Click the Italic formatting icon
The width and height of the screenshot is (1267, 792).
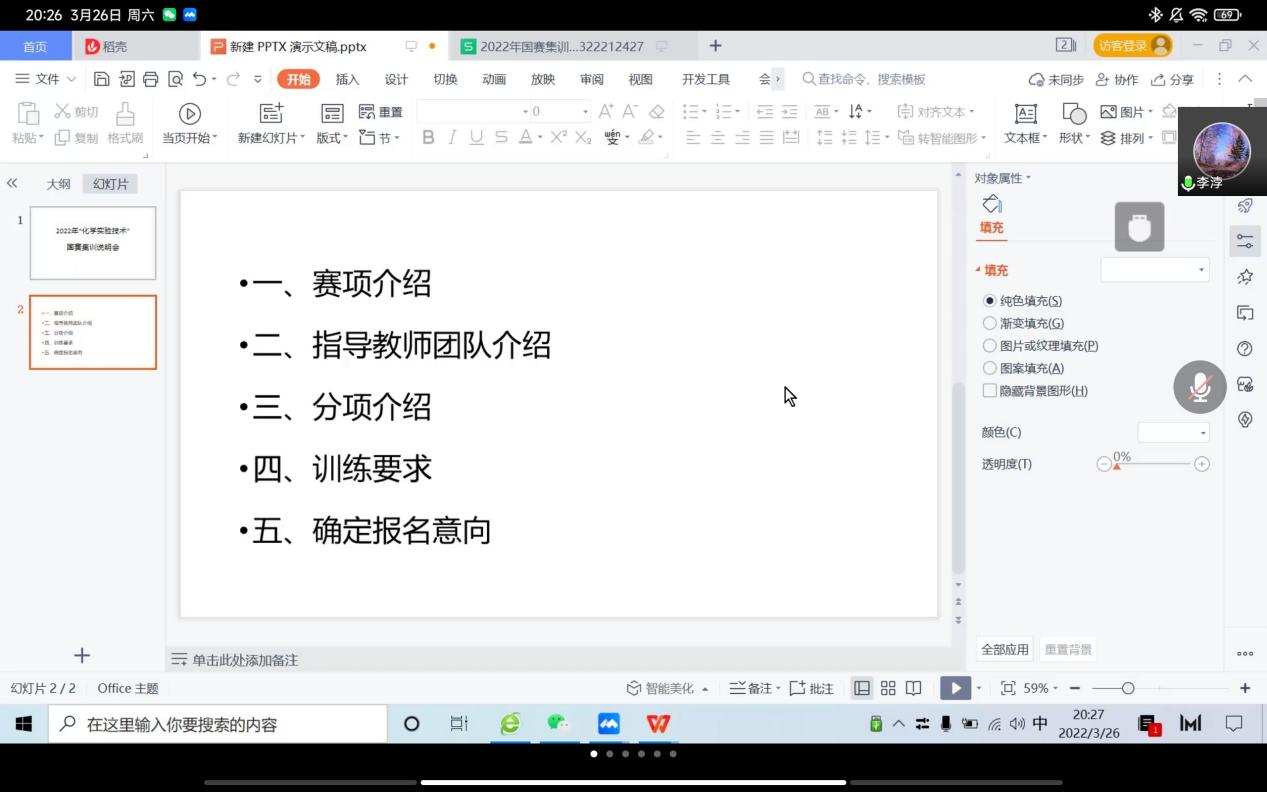tap(452, 138)
